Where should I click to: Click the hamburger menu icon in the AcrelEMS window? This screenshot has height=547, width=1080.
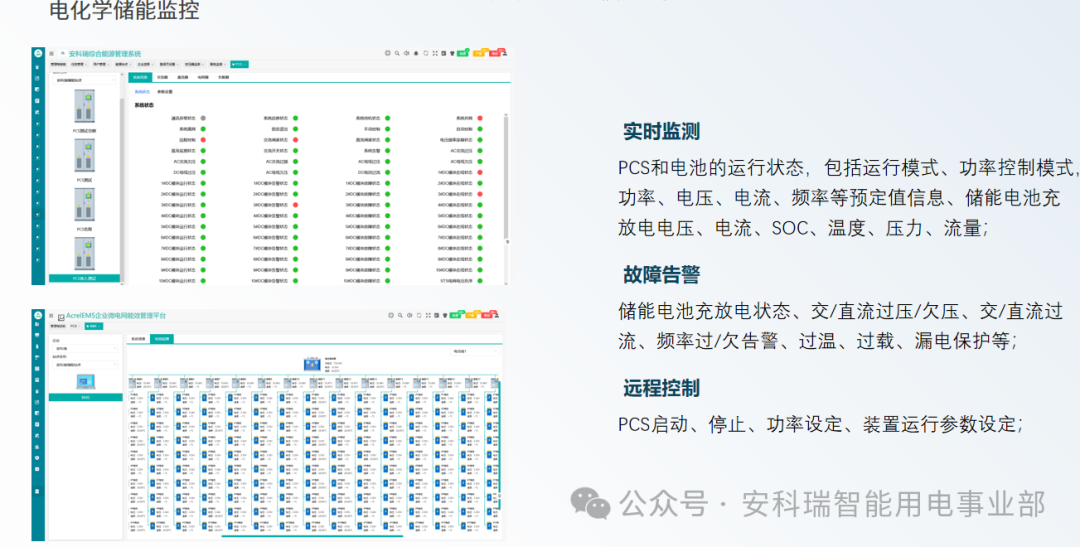tap(51, 316)
